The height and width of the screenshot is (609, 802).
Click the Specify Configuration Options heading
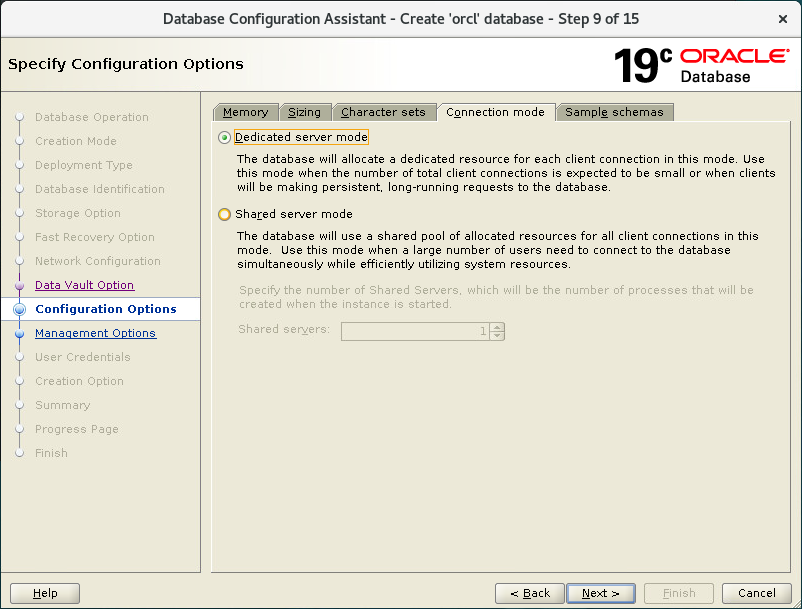coord(126,64)
